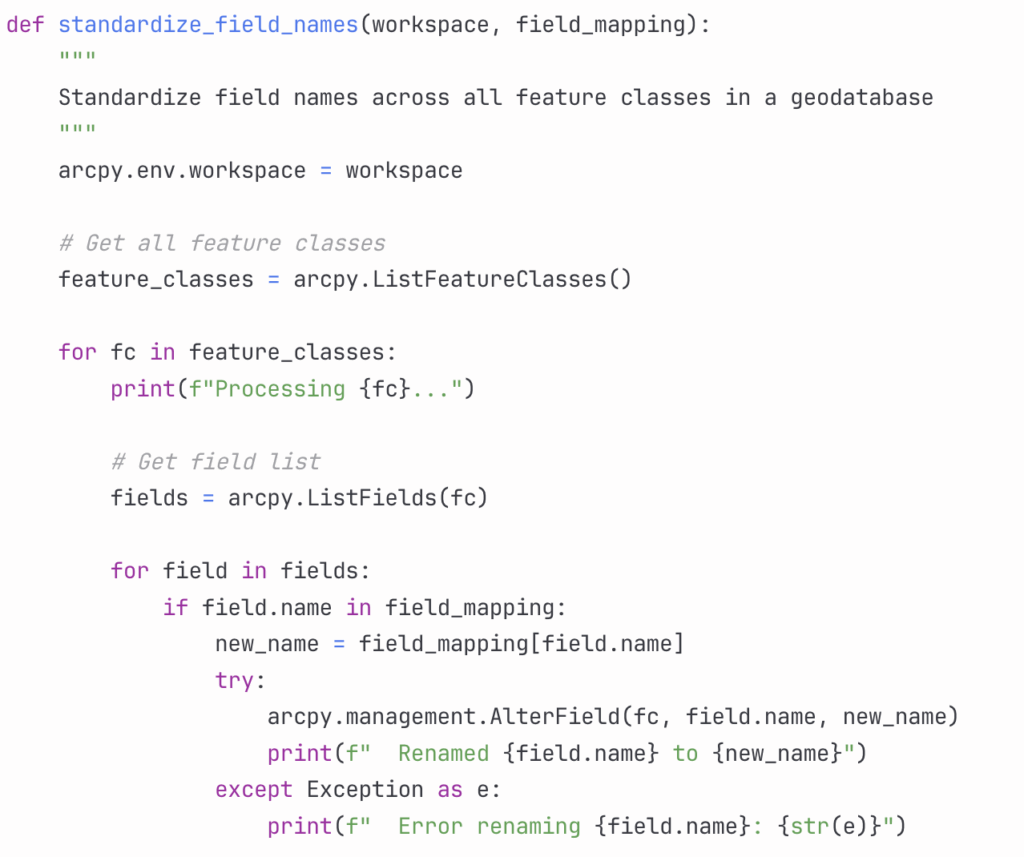
Task: Click the docstring text about standardizing field names
Action: [x=496, y=97]
